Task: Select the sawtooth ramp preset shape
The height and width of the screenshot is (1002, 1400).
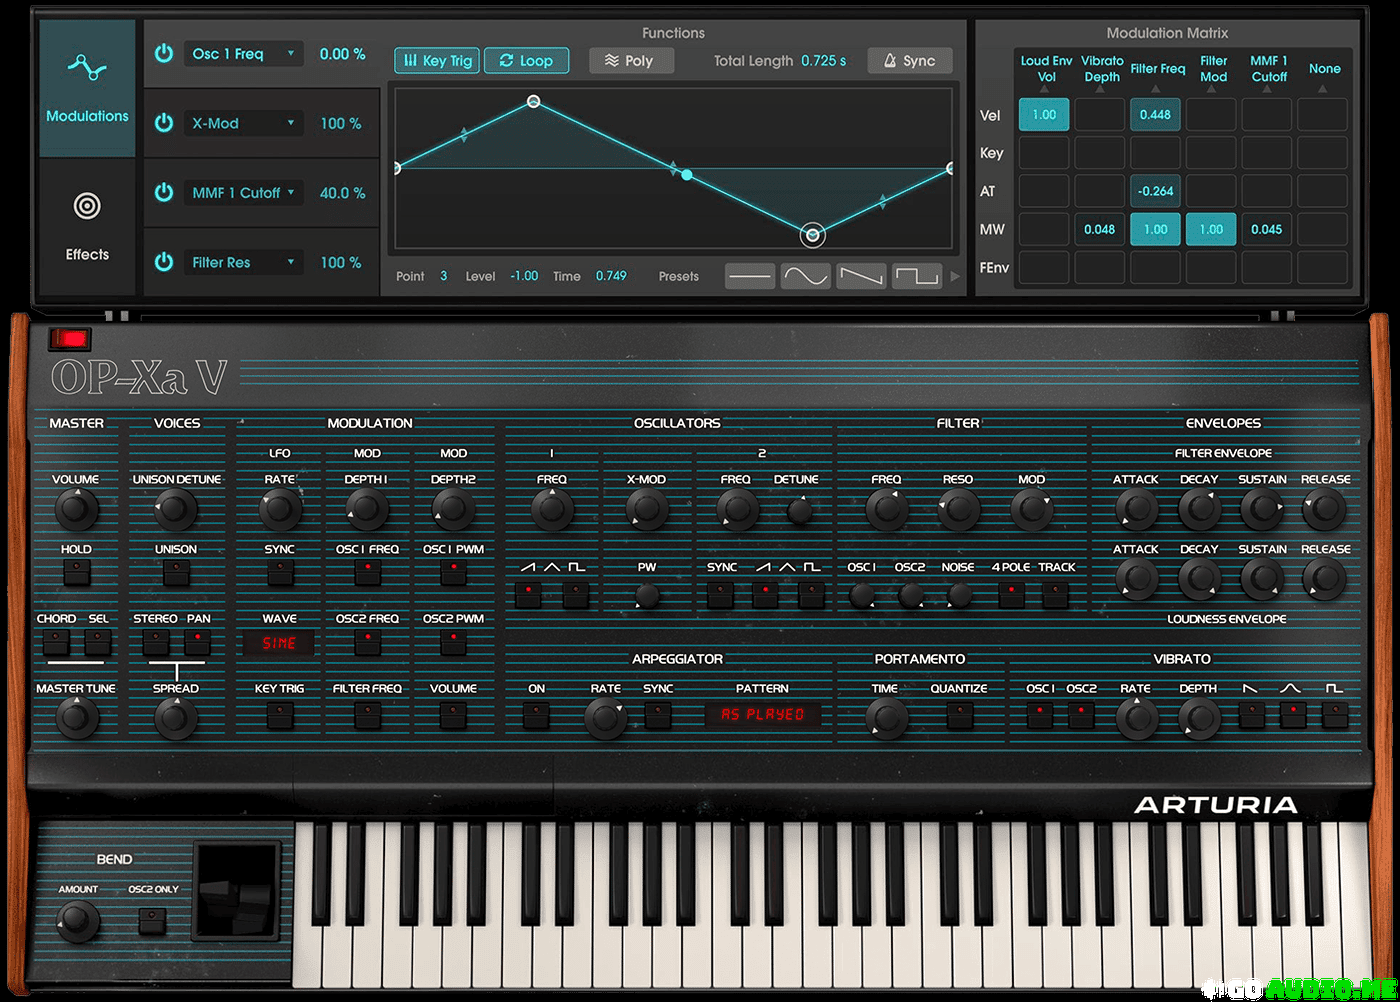Action: (x=861, y=276)
